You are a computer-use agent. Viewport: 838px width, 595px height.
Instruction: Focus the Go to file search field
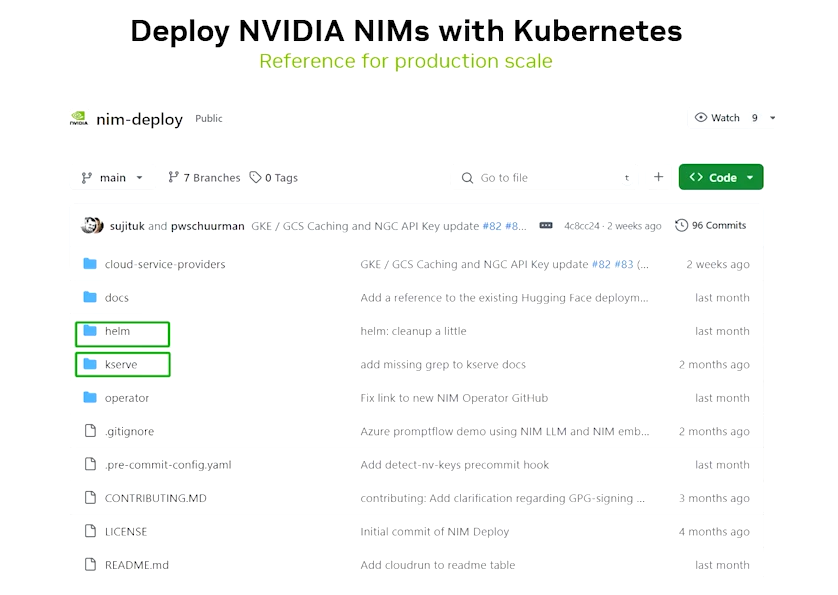[546, 177]
